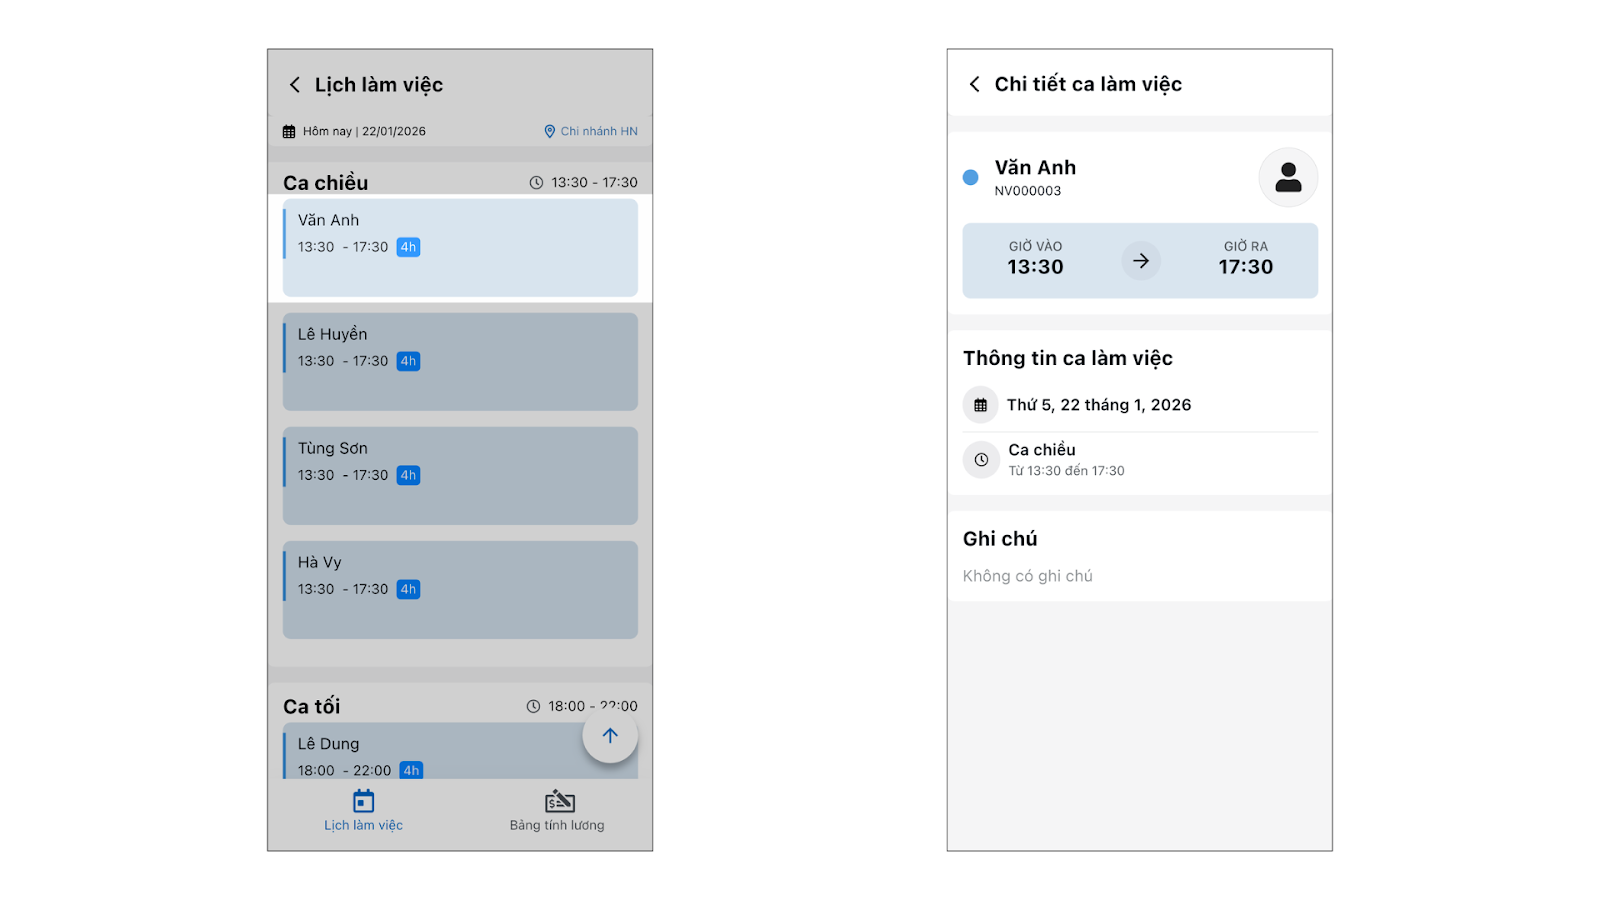Screen dimensions: 1600x900
Task: Switch to Bảng tính lương tab
Action: point(558,811)
